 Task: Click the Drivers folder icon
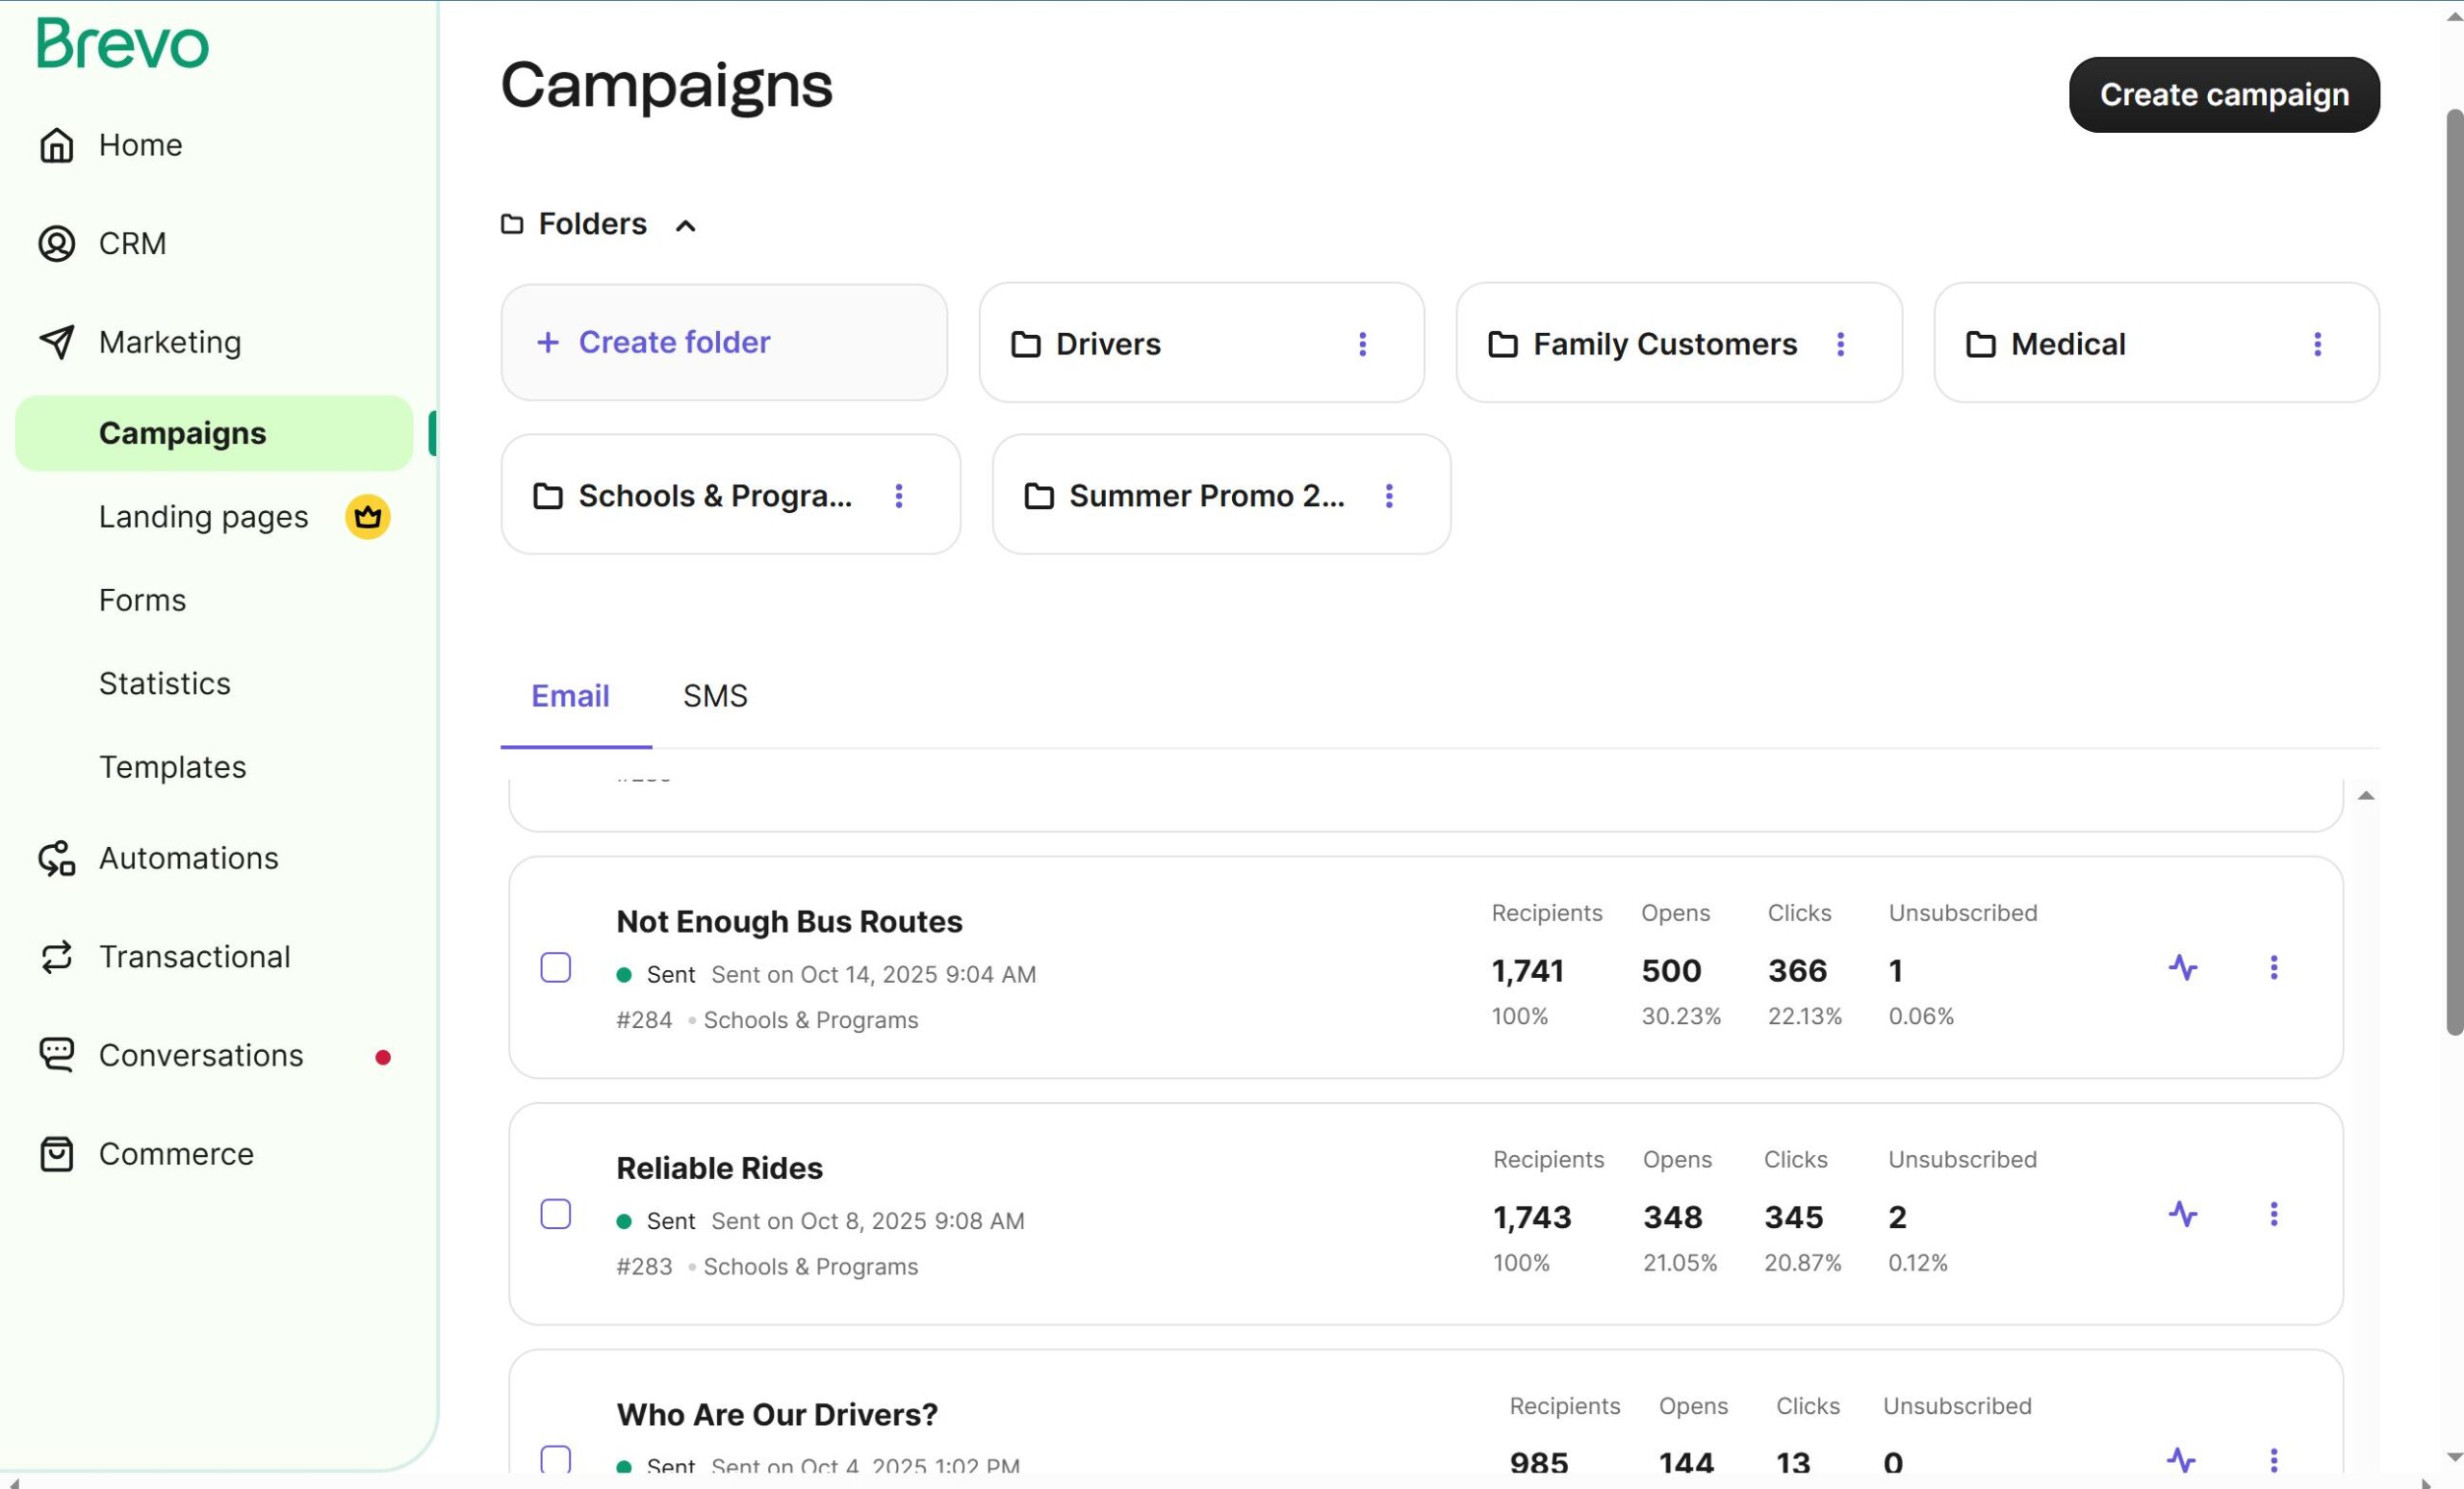point(1026,344)
